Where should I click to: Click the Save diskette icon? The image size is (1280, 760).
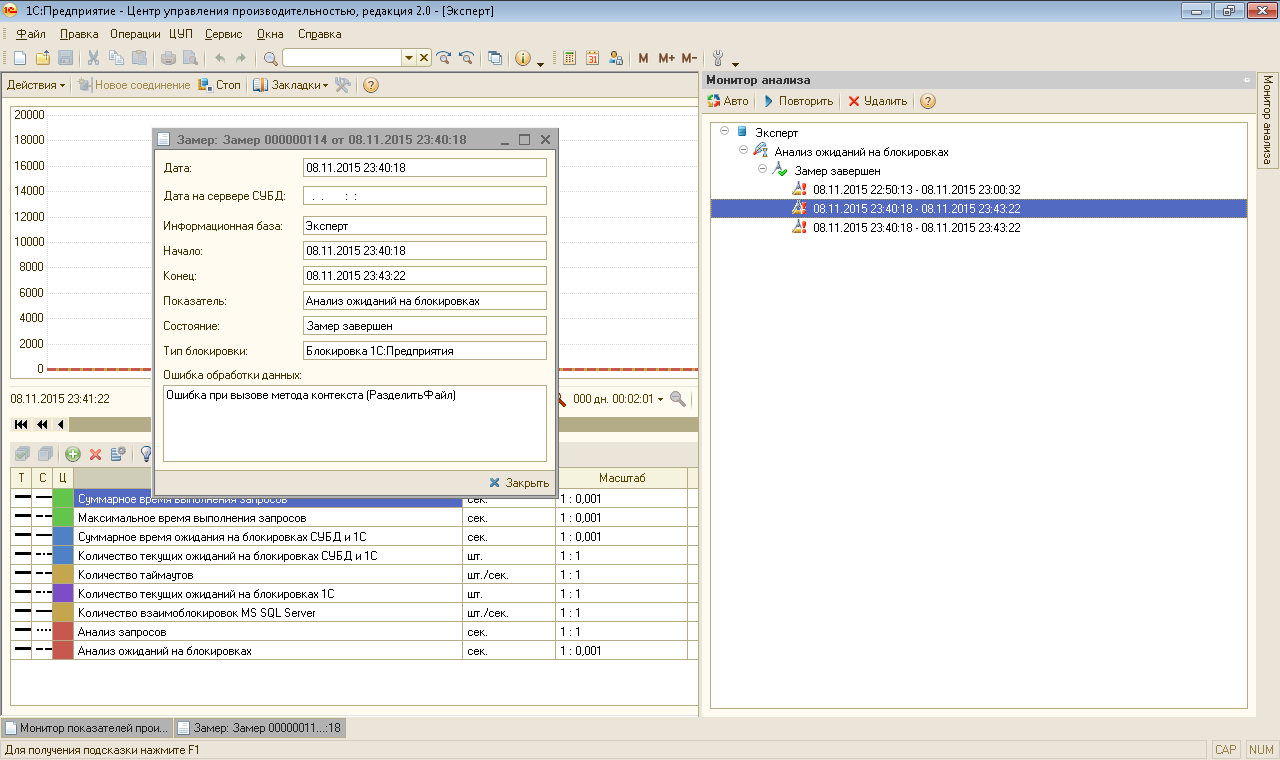[65, 58]
